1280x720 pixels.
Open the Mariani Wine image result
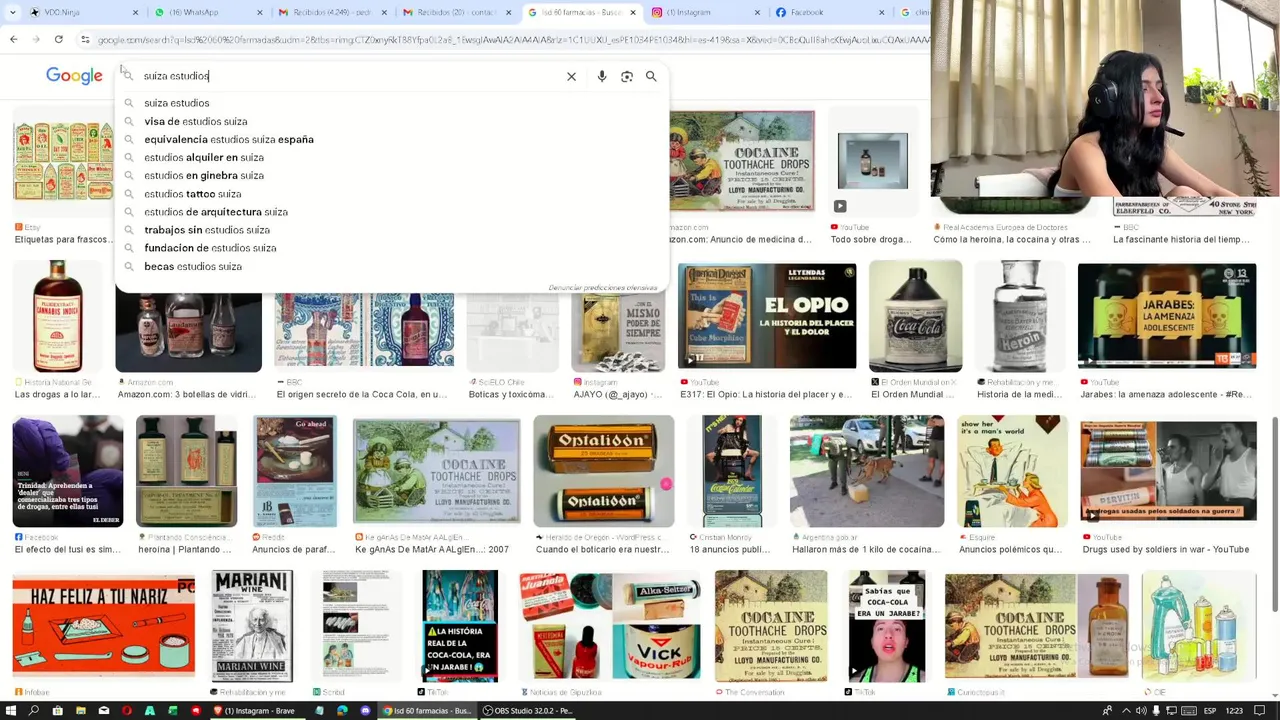(x=252, y=626)
